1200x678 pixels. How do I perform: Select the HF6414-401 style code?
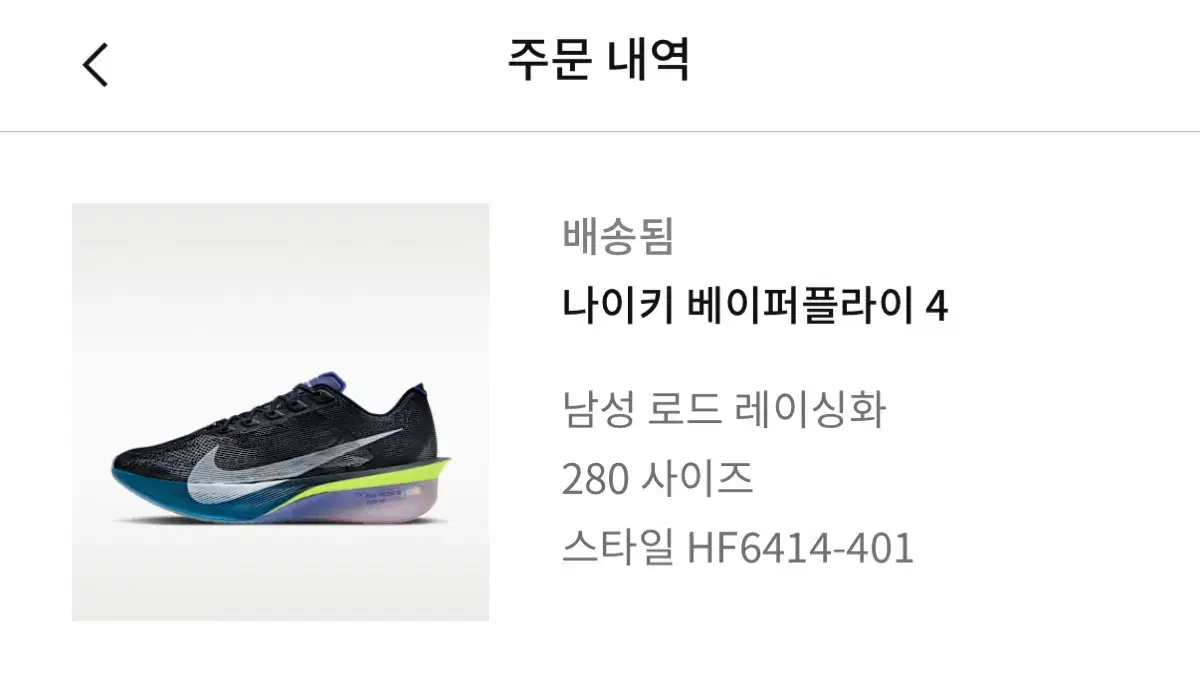pyautogui.click(x=801, y=548)
